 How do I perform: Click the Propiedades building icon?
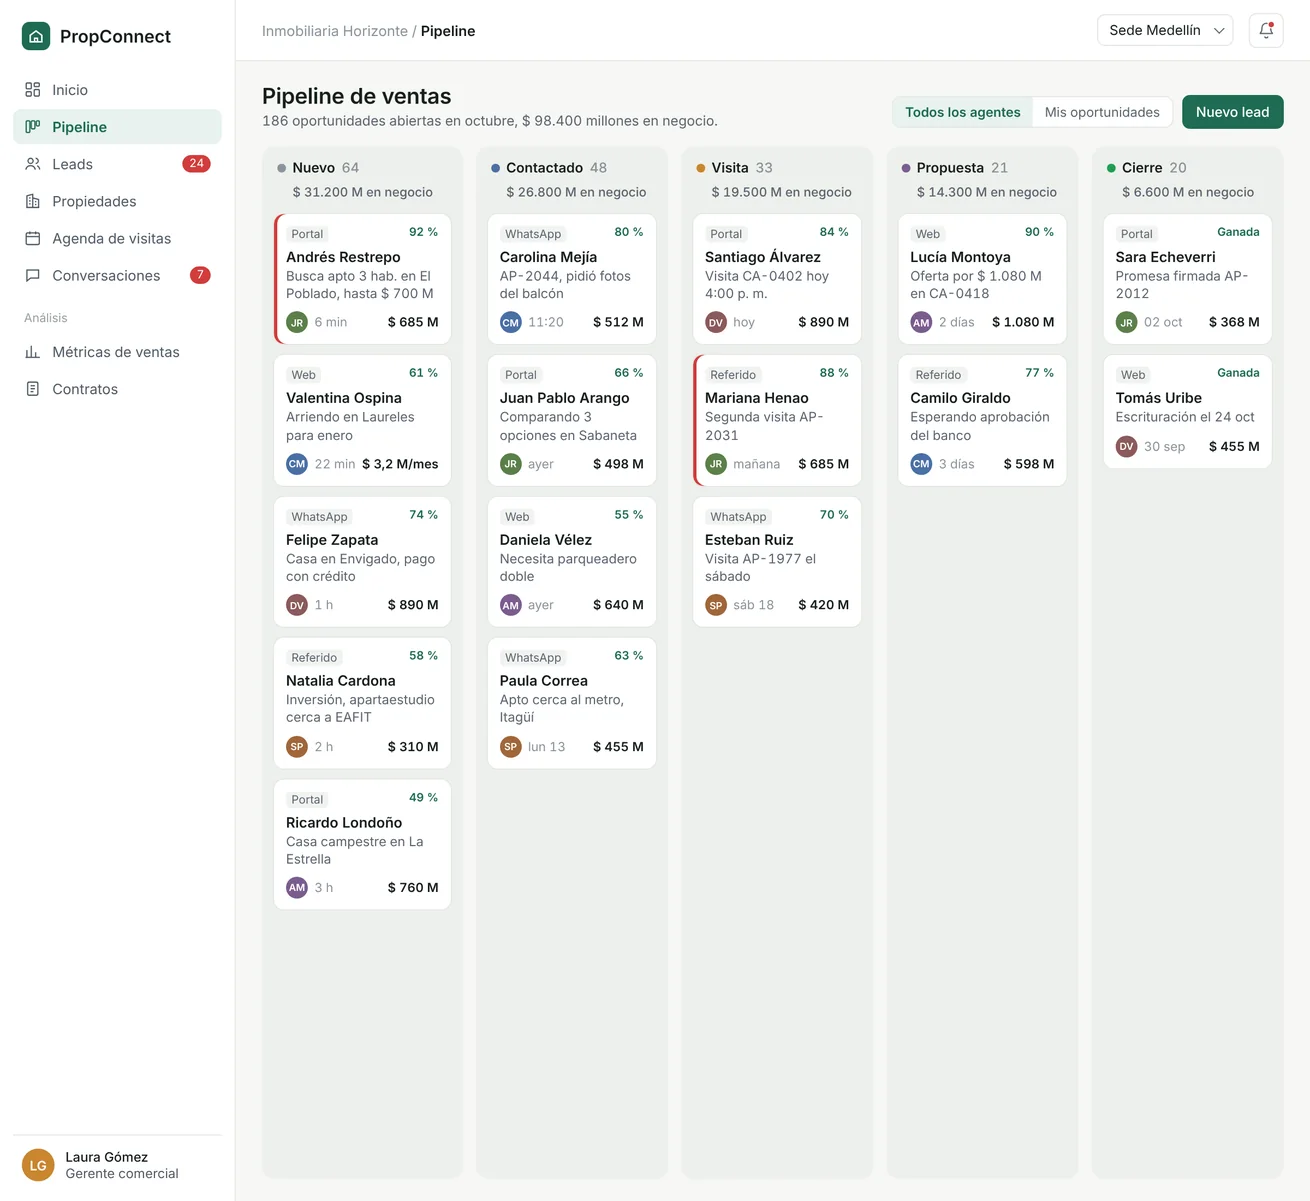coord(33,201)
